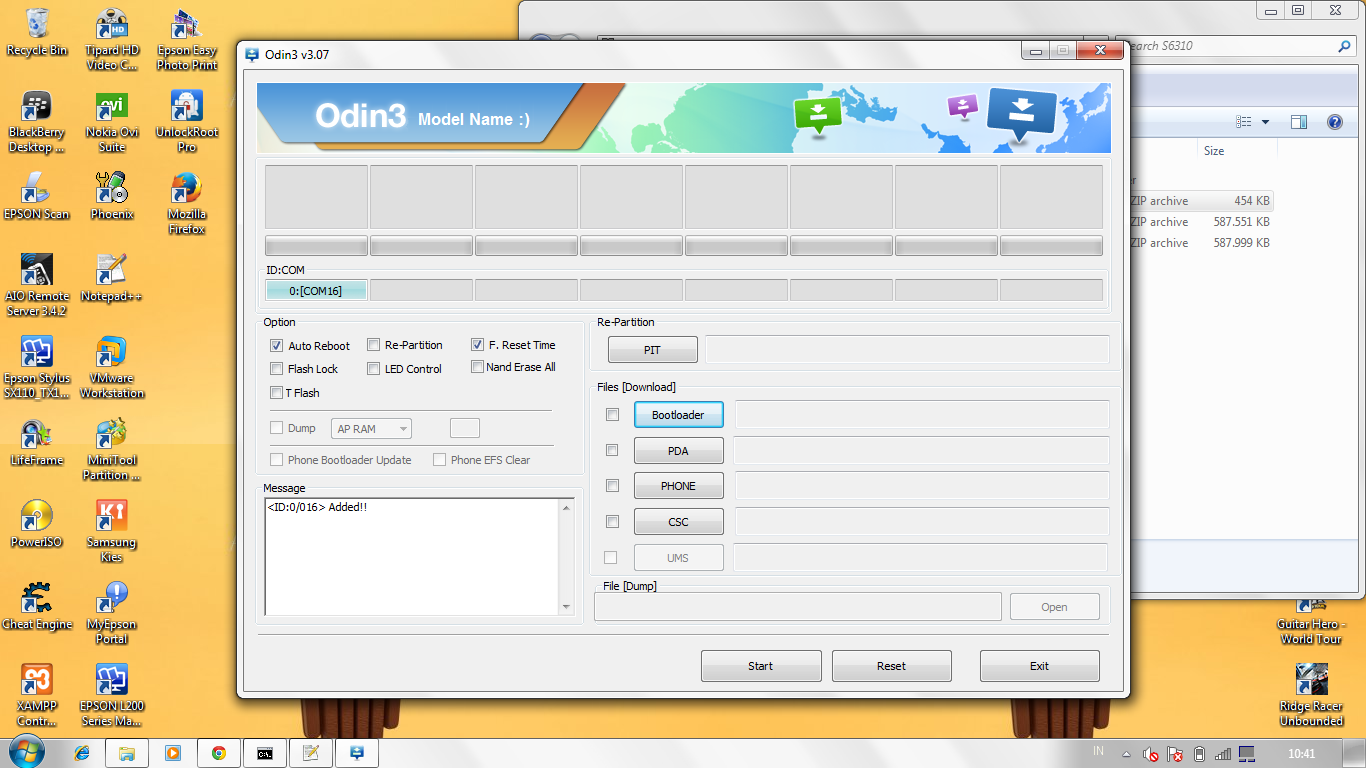Enable the T Flash checkbox
Screen dimensions: 1366x768
276,393
